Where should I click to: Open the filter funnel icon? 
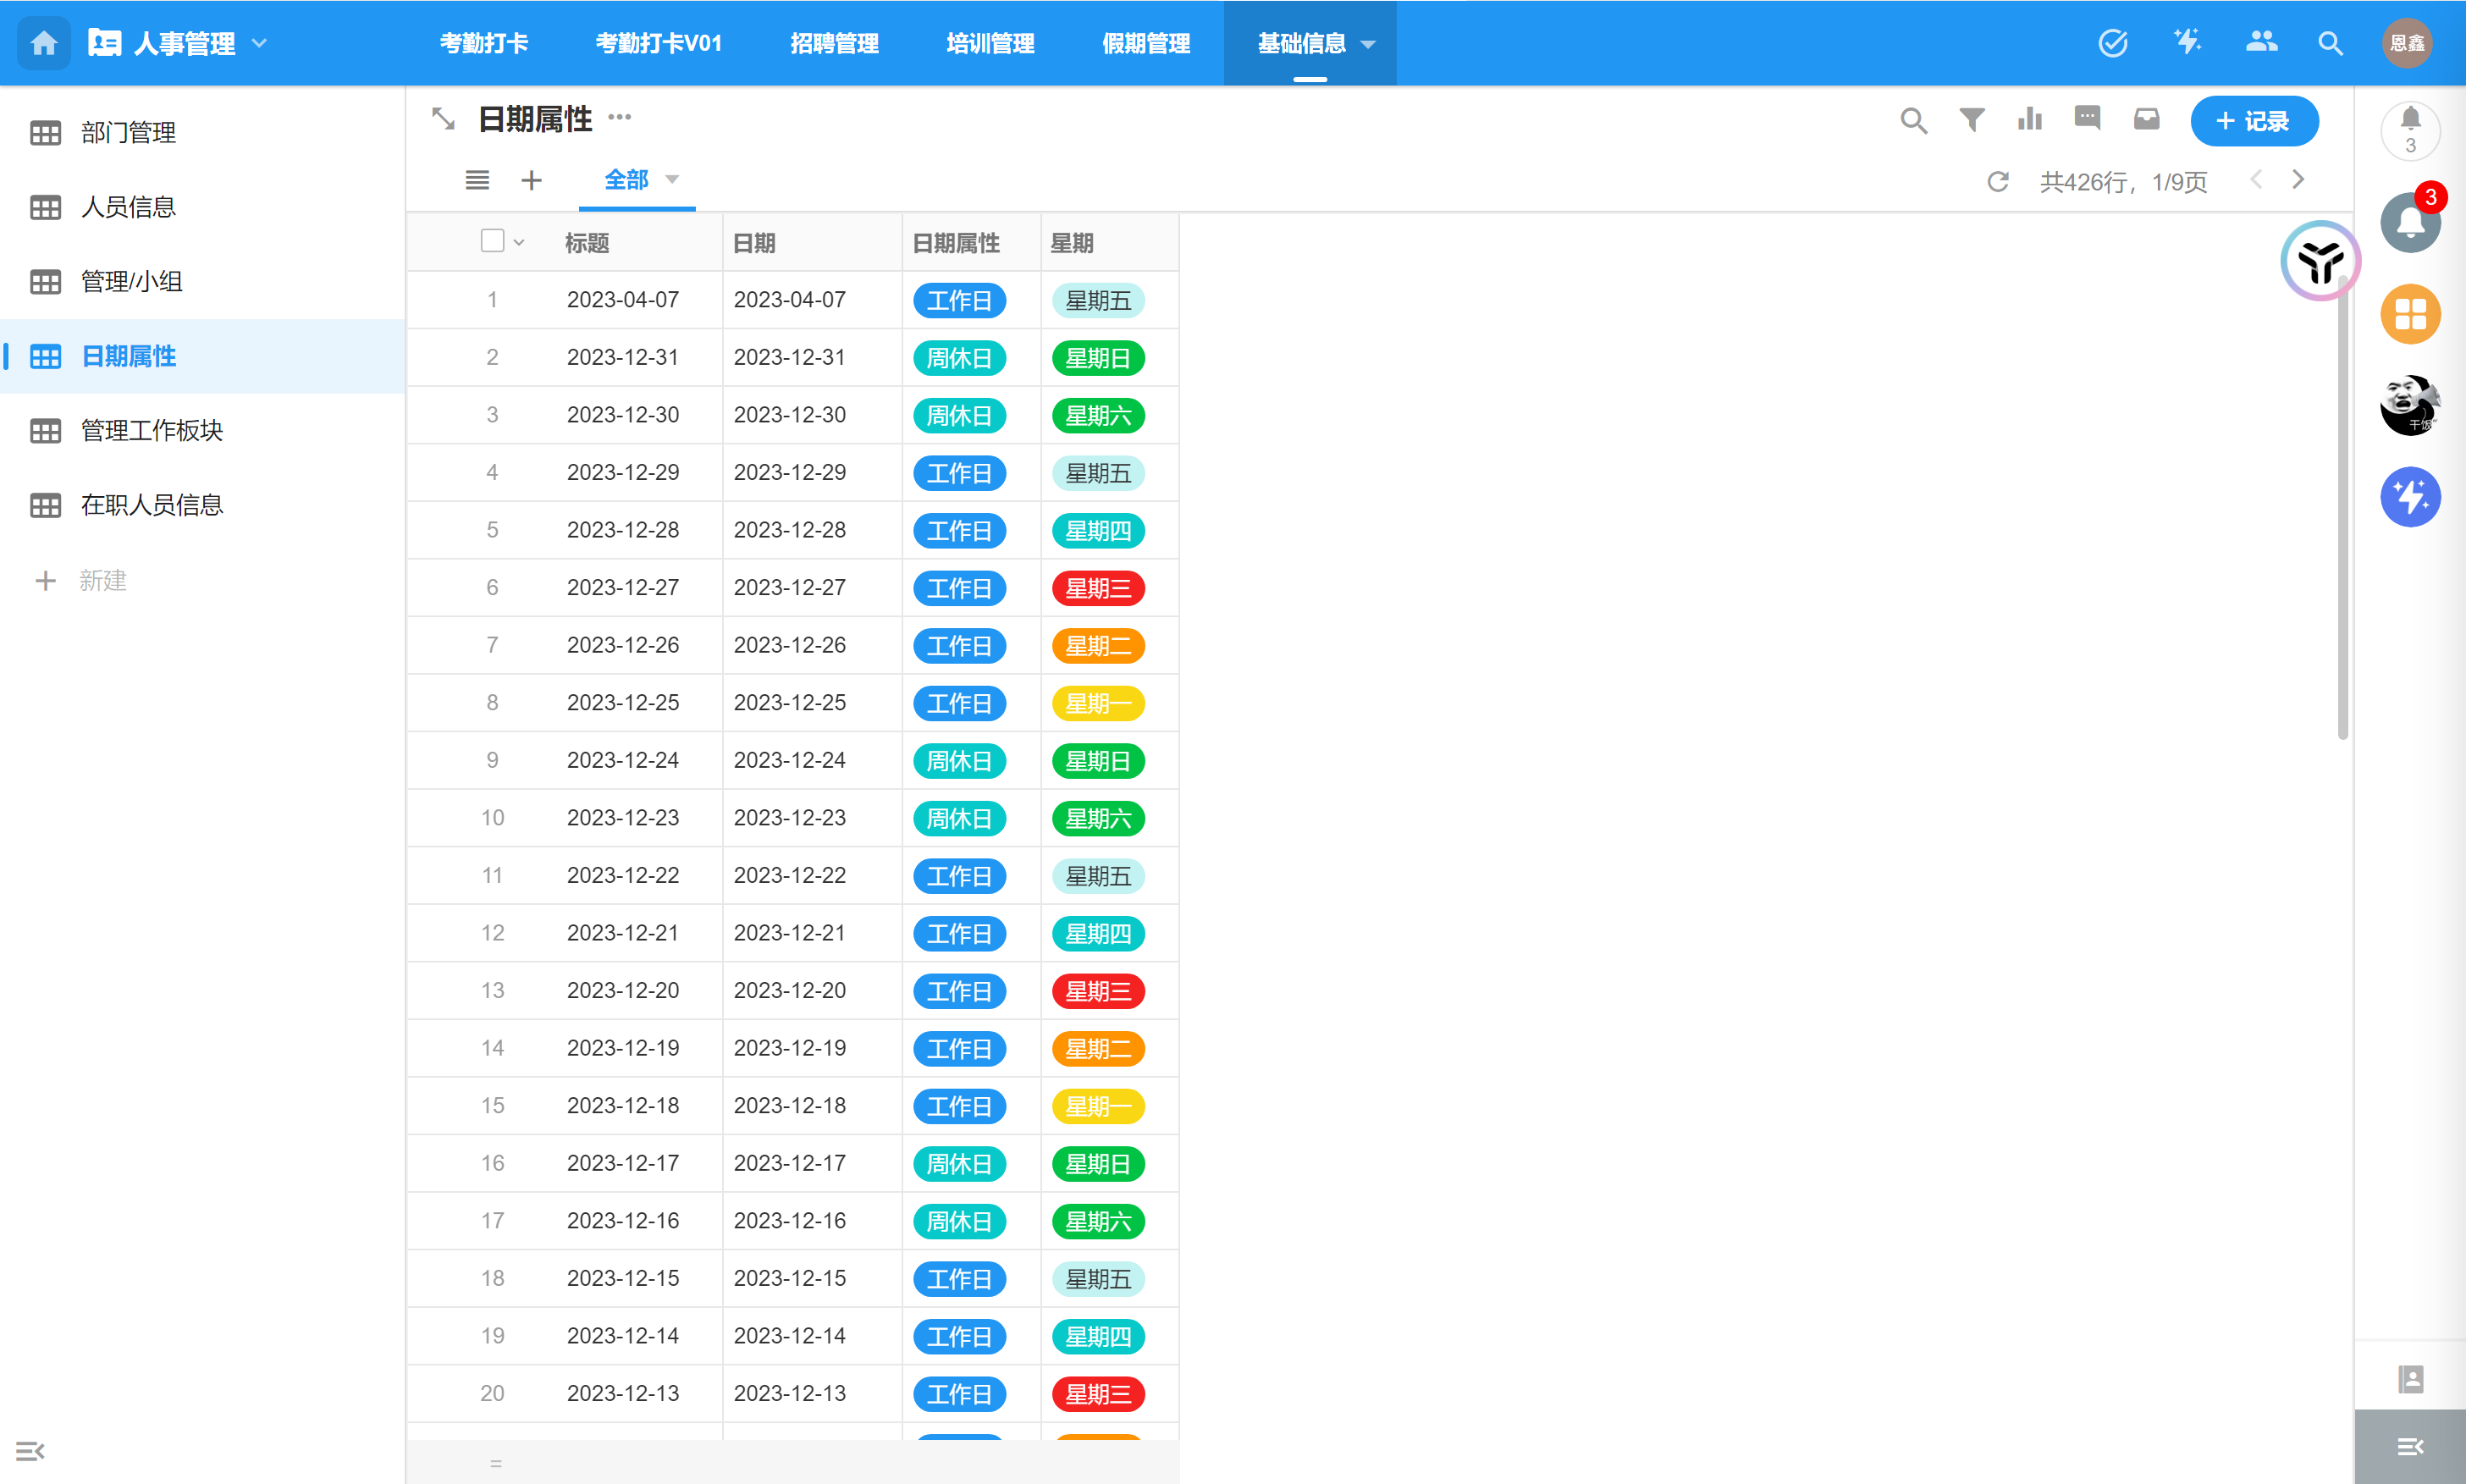tap(1971, 120)
